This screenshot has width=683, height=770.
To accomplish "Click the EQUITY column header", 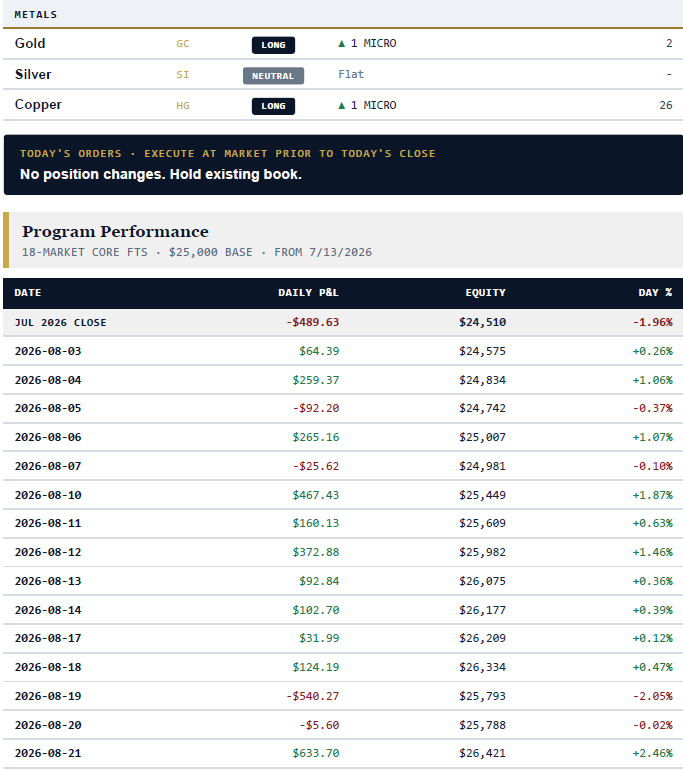I will 486,293.
